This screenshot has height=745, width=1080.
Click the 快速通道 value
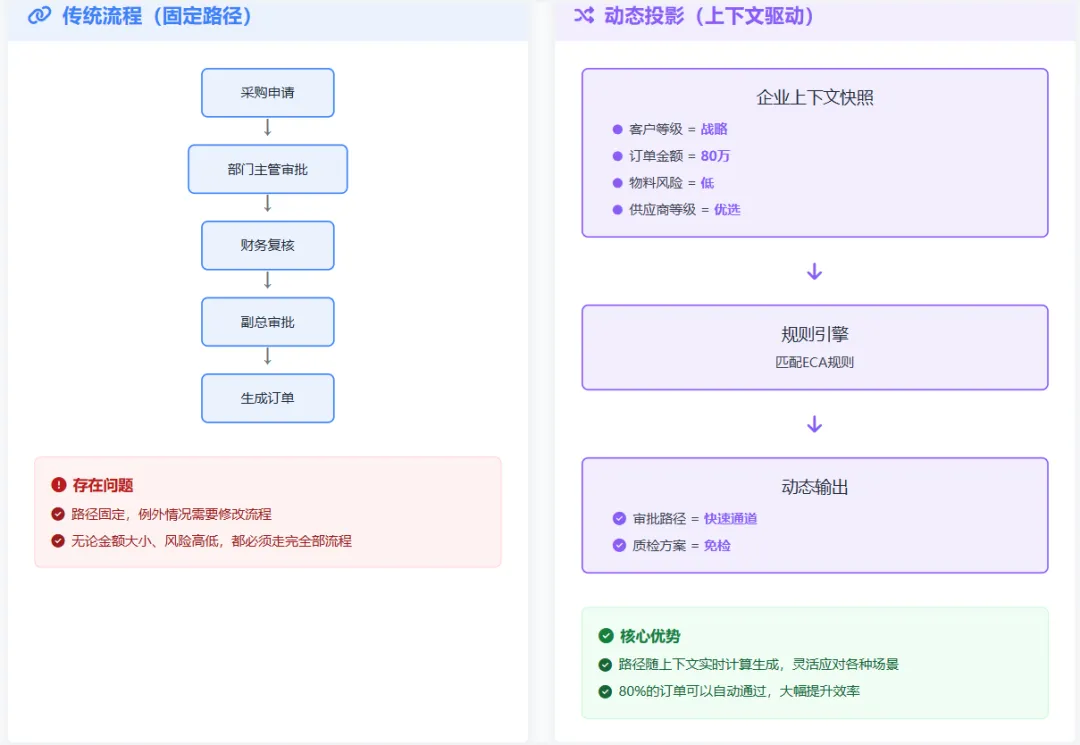pos(730,518)
